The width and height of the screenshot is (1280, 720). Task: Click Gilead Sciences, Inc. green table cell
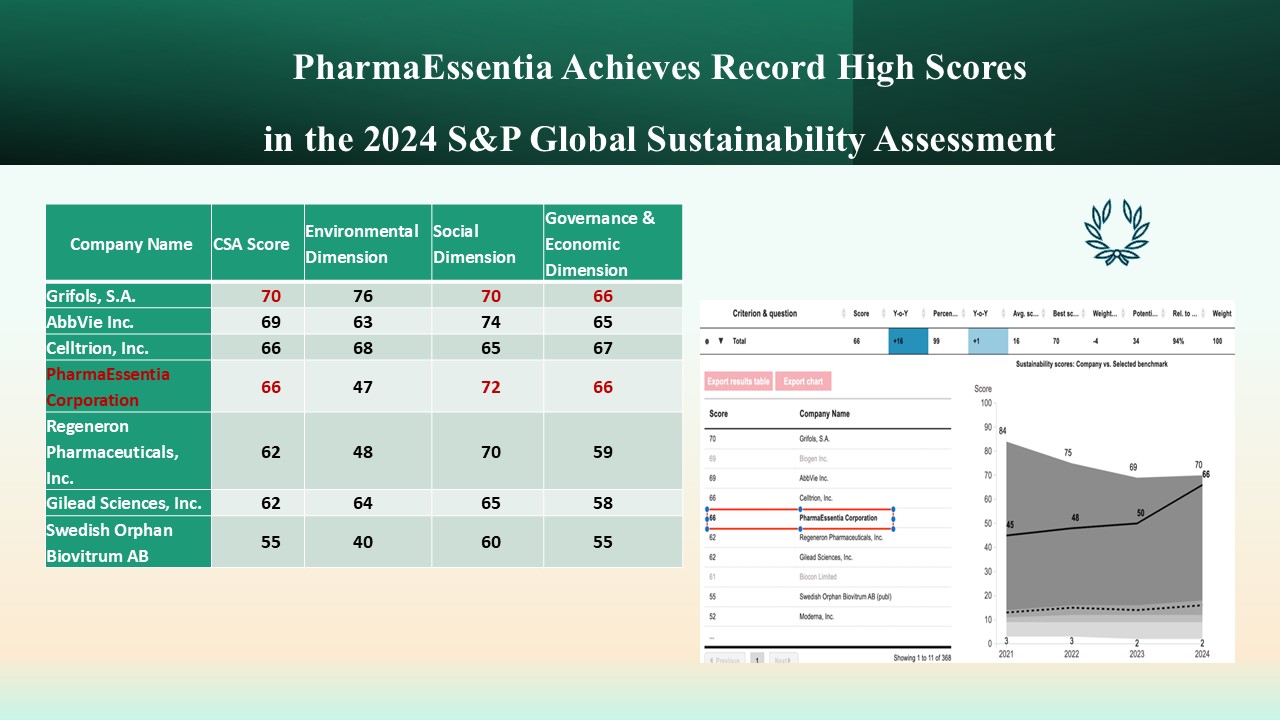129,503
